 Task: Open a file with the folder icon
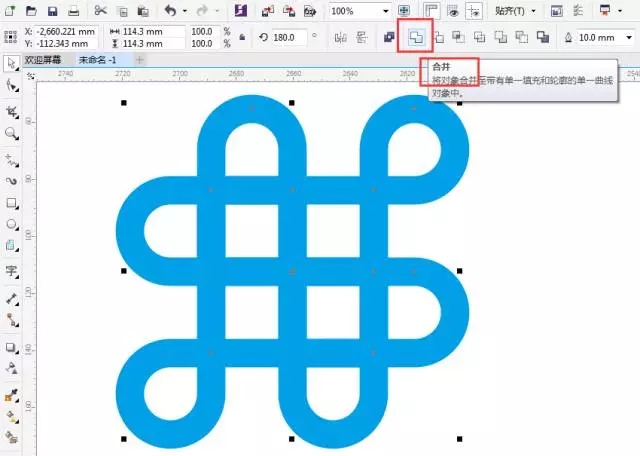pos(31,11)
